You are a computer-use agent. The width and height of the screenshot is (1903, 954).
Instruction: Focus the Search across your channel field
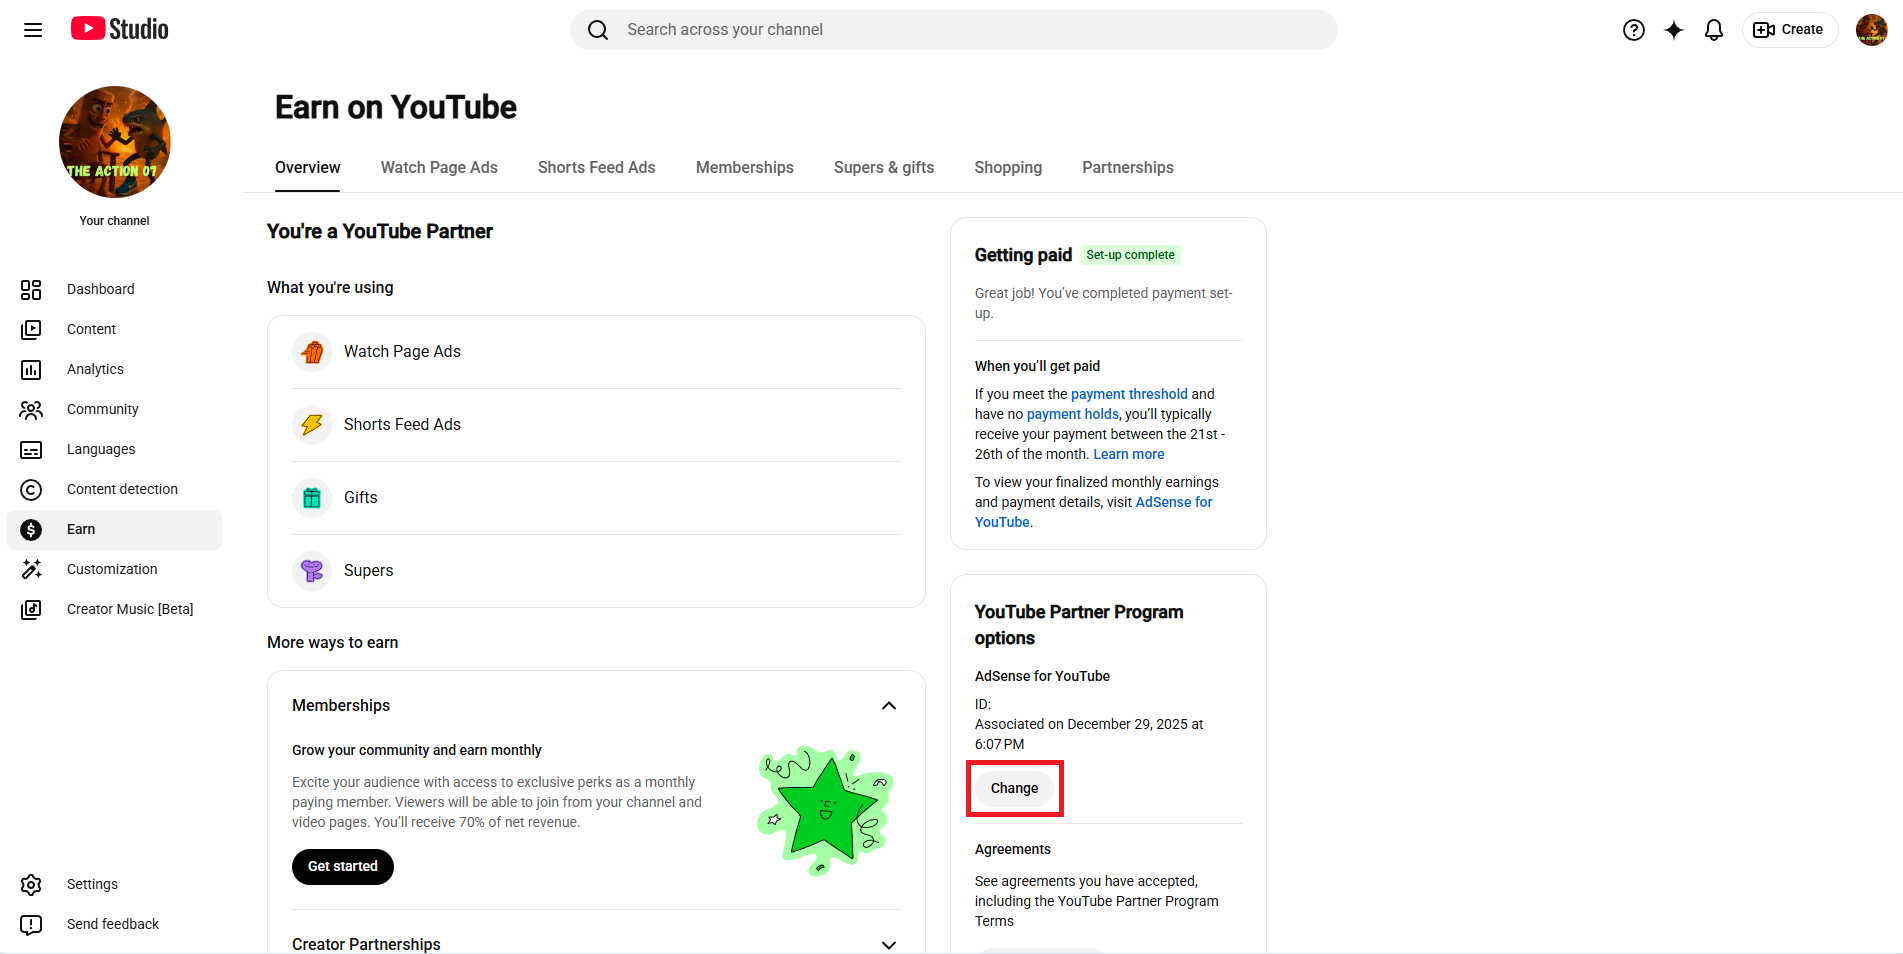point(954,30)
